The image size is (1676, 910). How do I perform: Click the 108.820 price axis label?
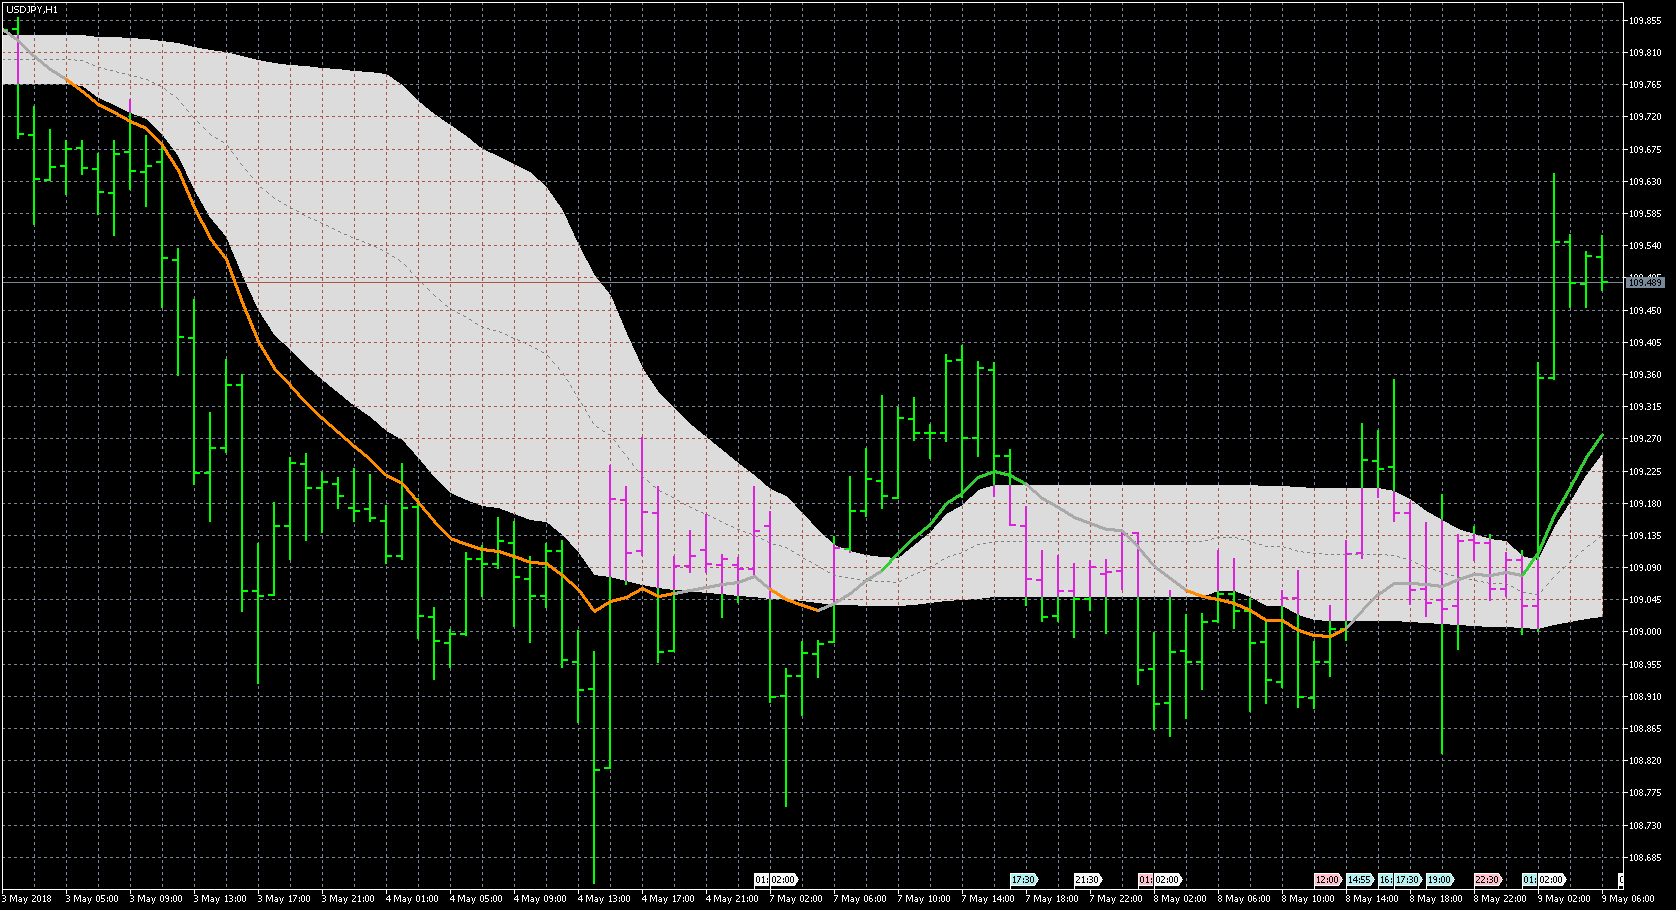point(1645,761)
